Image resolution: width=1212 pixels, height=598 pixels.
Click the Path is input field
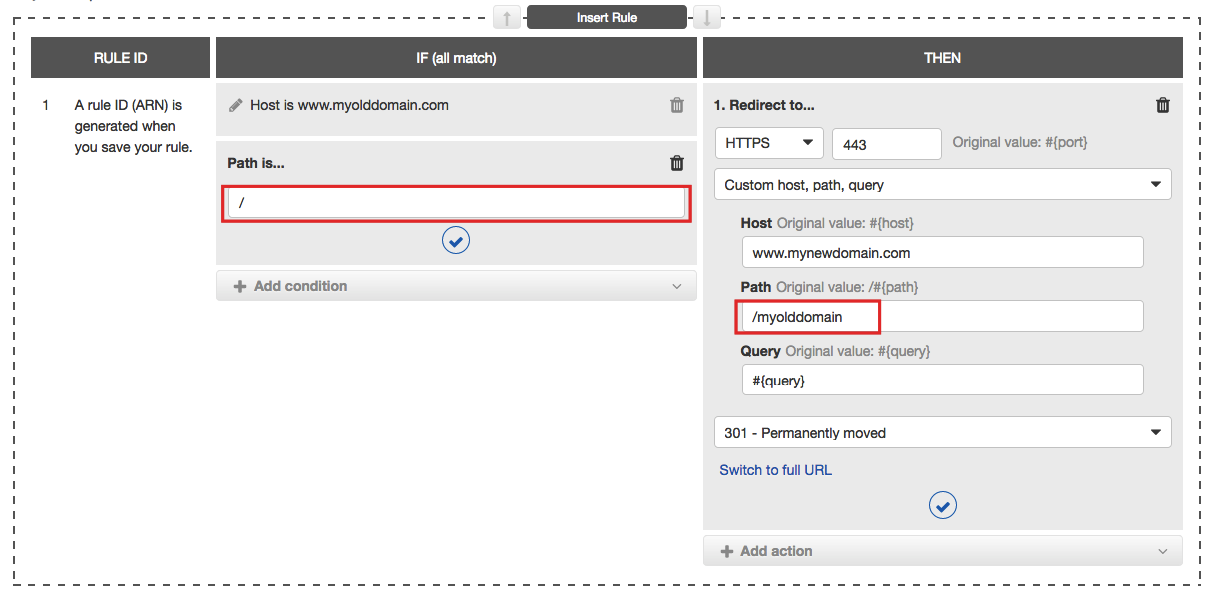(x=456, y=203)
